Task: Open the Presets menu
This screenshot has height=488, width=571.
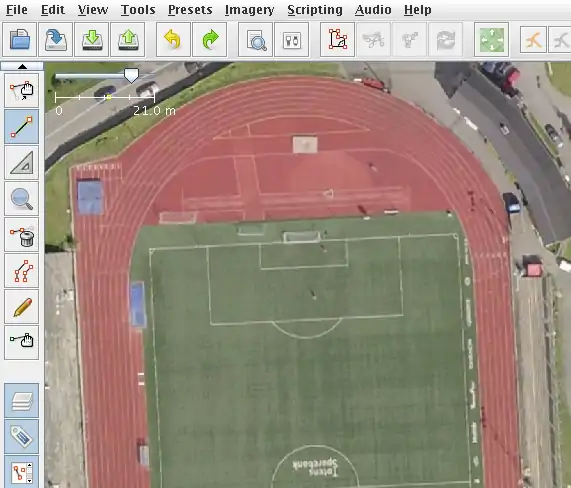Action: click(x=190, y=10)
